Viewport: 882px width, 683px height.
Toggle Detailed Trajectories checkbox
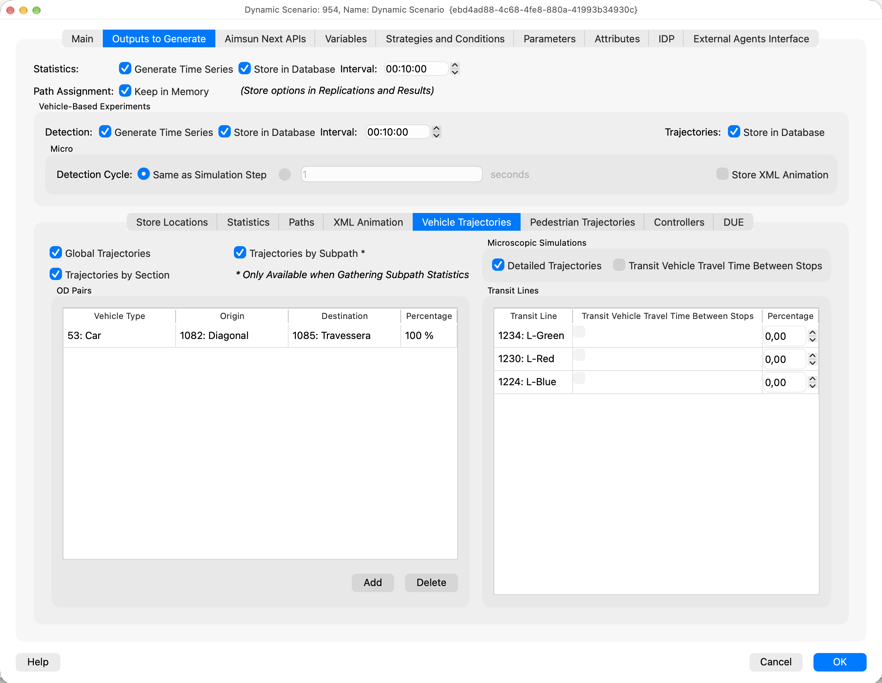(x=498, y=265)
